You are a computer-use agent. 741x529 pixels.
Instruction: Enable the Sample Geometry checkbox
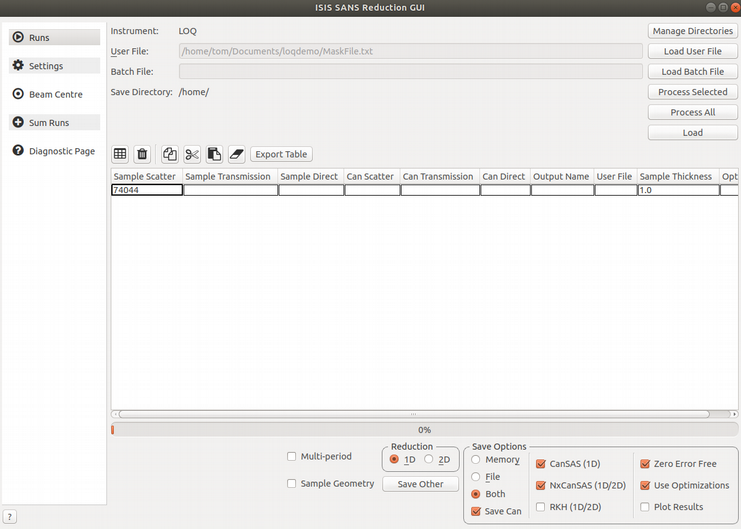tap(292, 483)
